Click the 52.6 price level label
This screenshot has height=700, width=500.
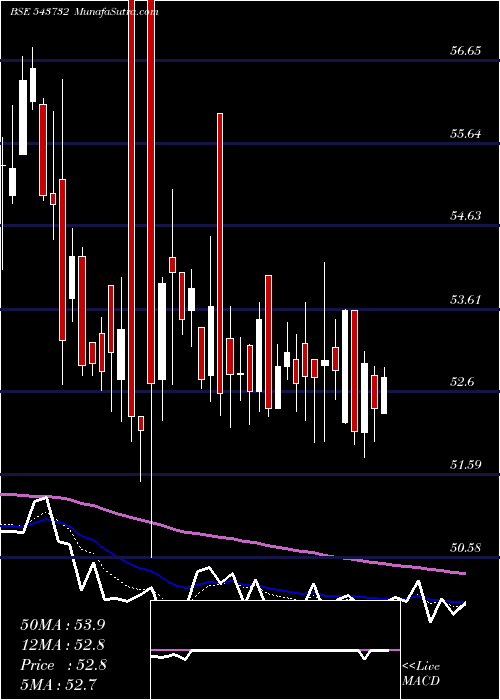(x=462, y=382)
